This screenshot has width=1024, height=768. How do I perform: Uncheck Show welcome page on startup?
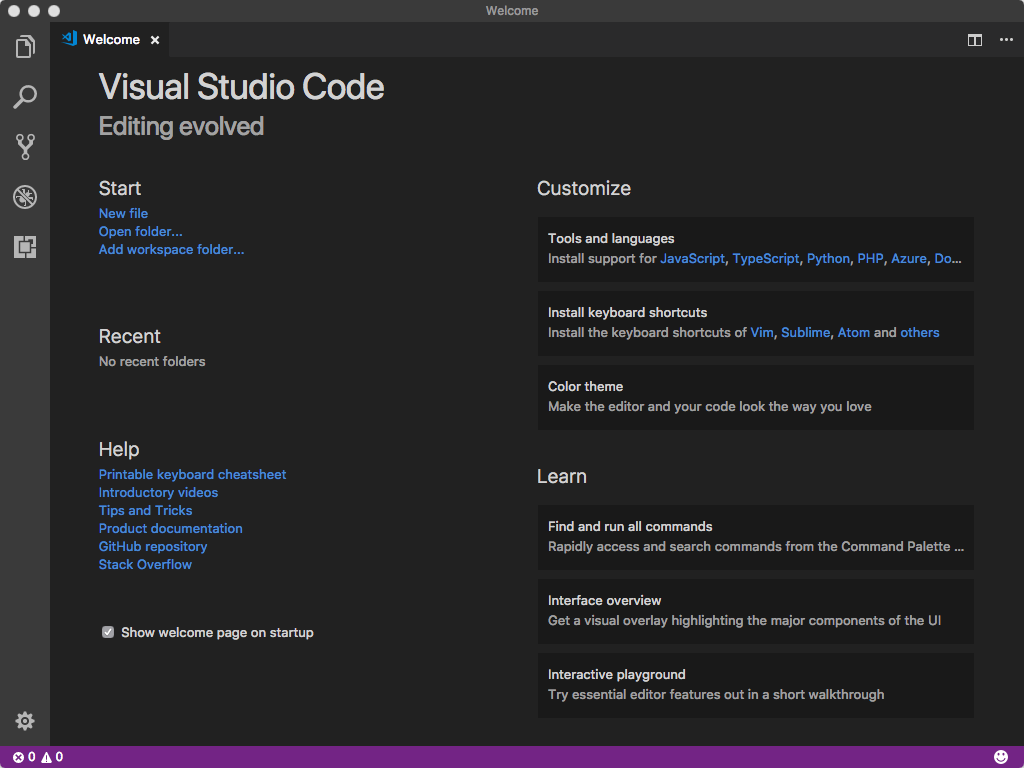[108, 632]
